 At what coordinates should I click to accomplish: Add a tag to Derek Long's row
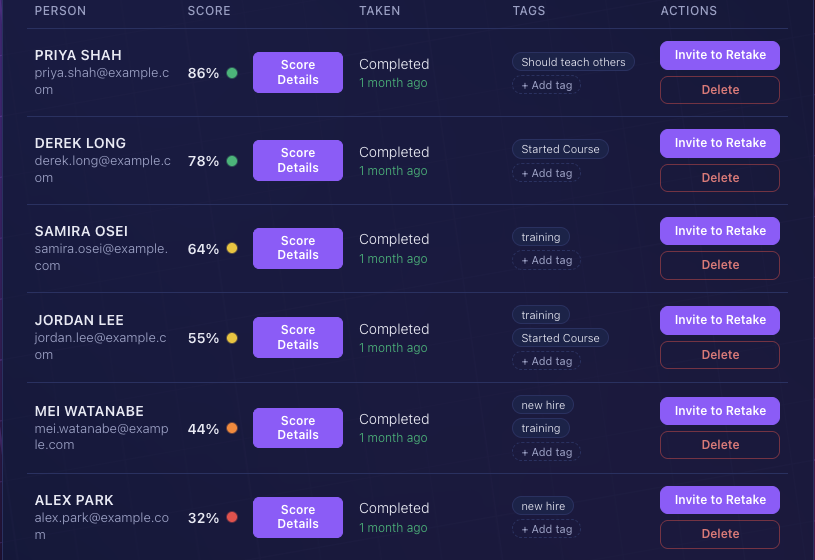click(546, 173)
